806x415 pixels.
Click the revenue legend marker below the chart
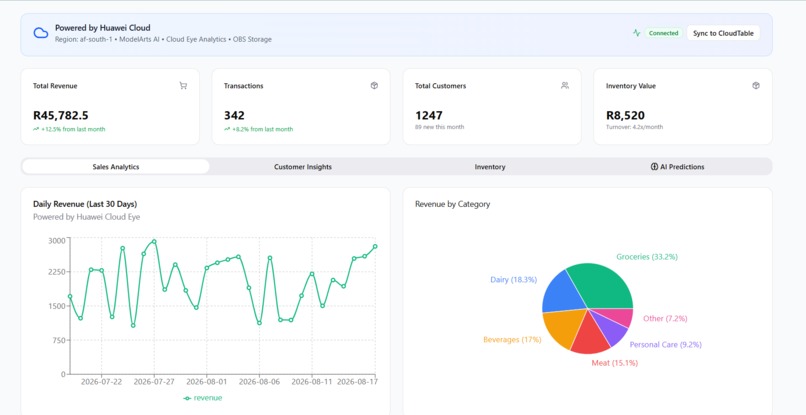tap(187, 398)
